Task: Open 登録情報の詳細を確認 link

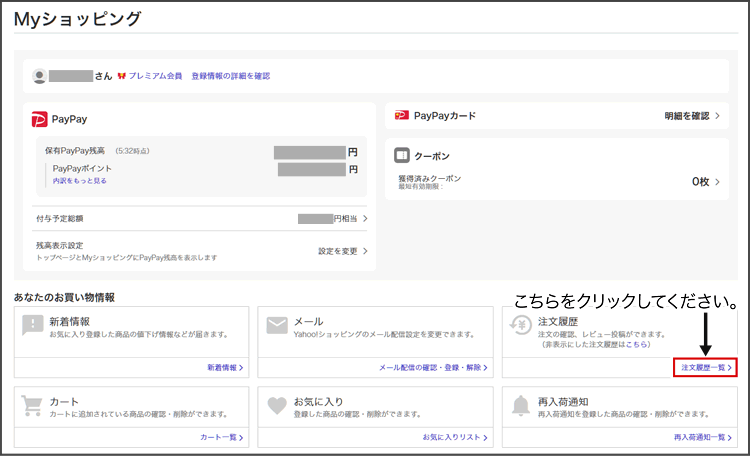Action: tap(231, 76)
